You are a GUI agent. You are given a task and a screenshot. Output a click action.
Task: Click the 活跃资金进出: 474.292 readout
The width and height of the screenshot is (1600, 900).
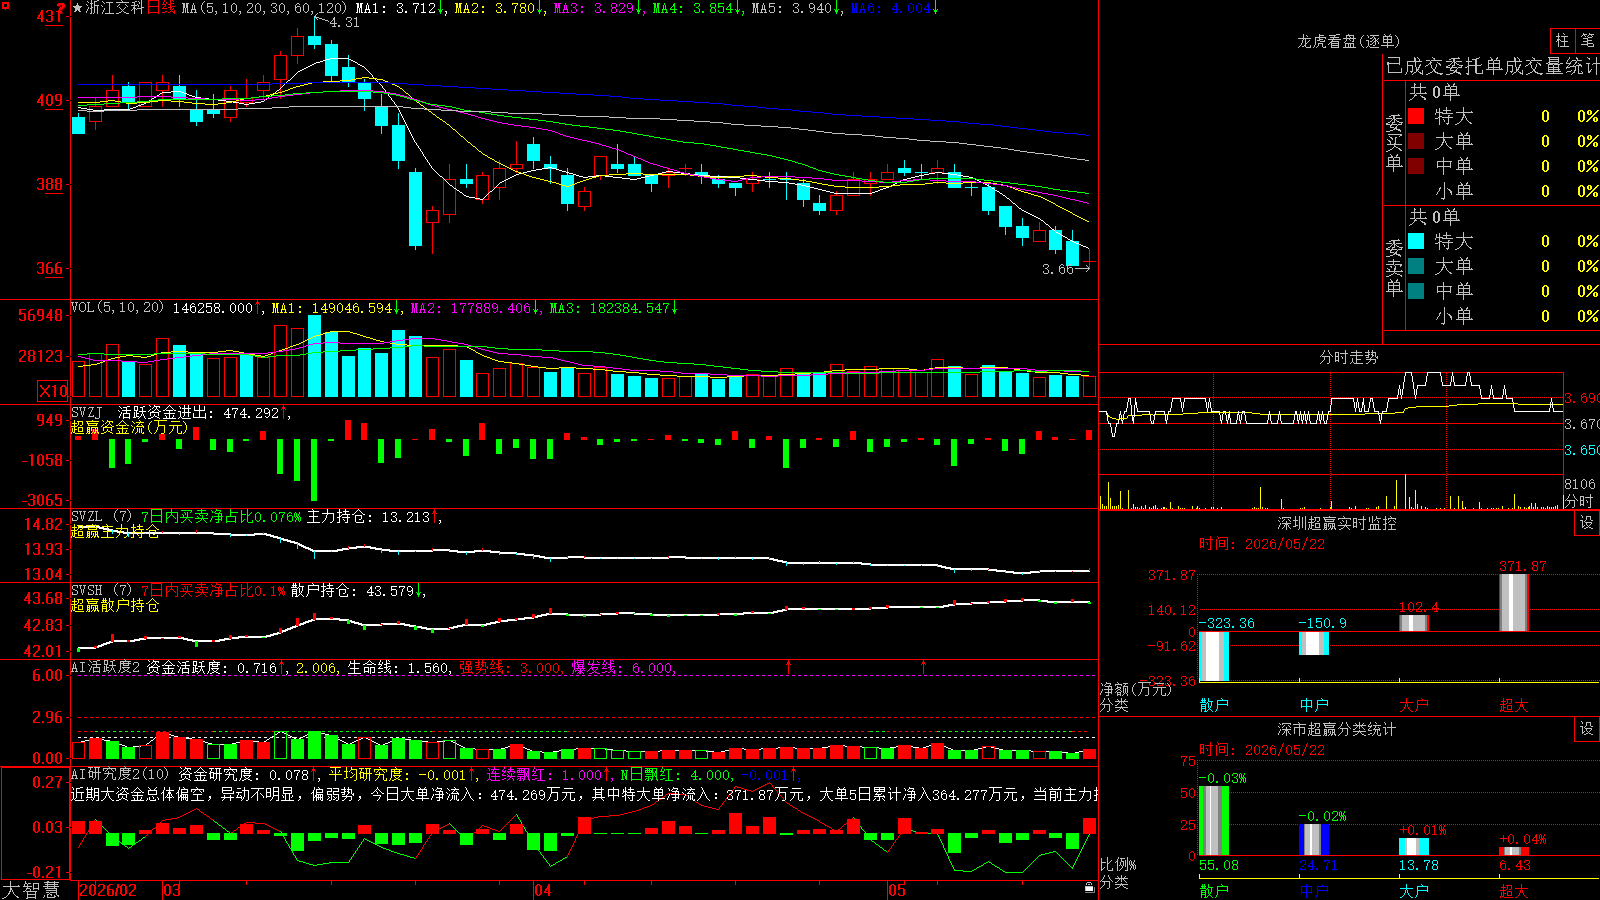click(x=198, y=412)
